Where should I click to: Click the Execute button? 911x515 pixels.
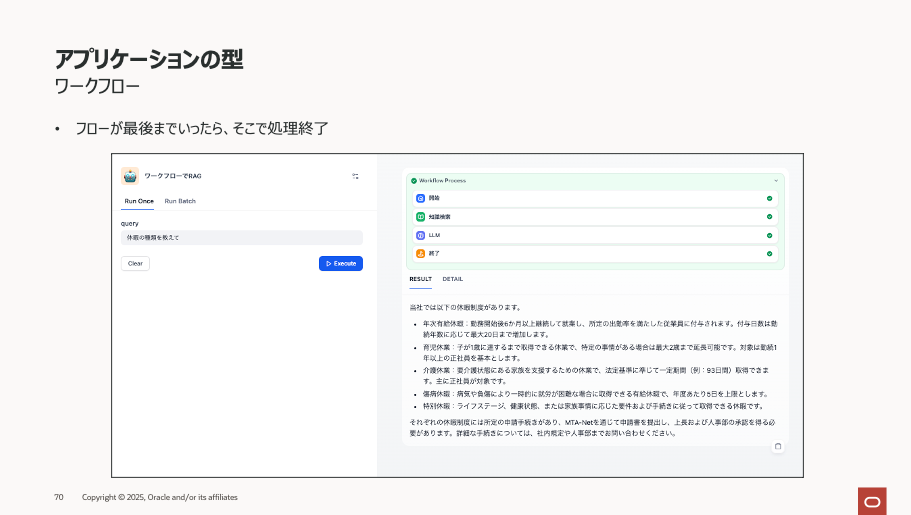click(x=341, y=263)
